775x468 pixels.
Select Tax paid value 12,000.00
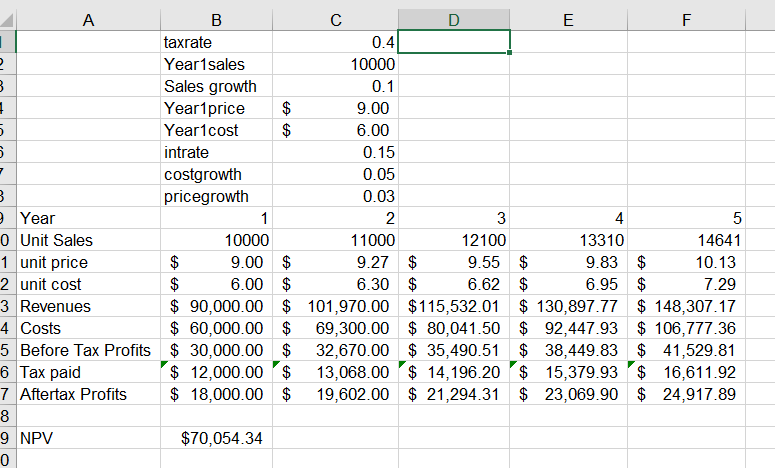pyautogui.click(x=216, y=372)
